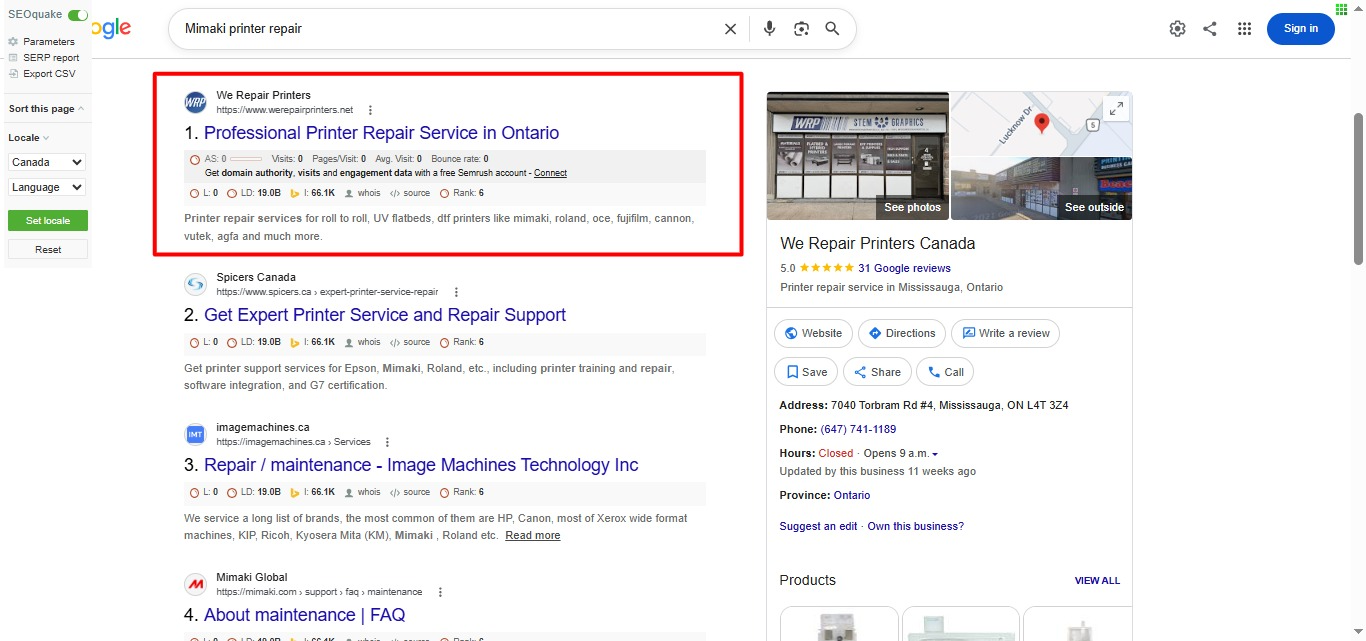Click whois for imagemachines.ca result
1366x641 pixels.
(363, 492)
